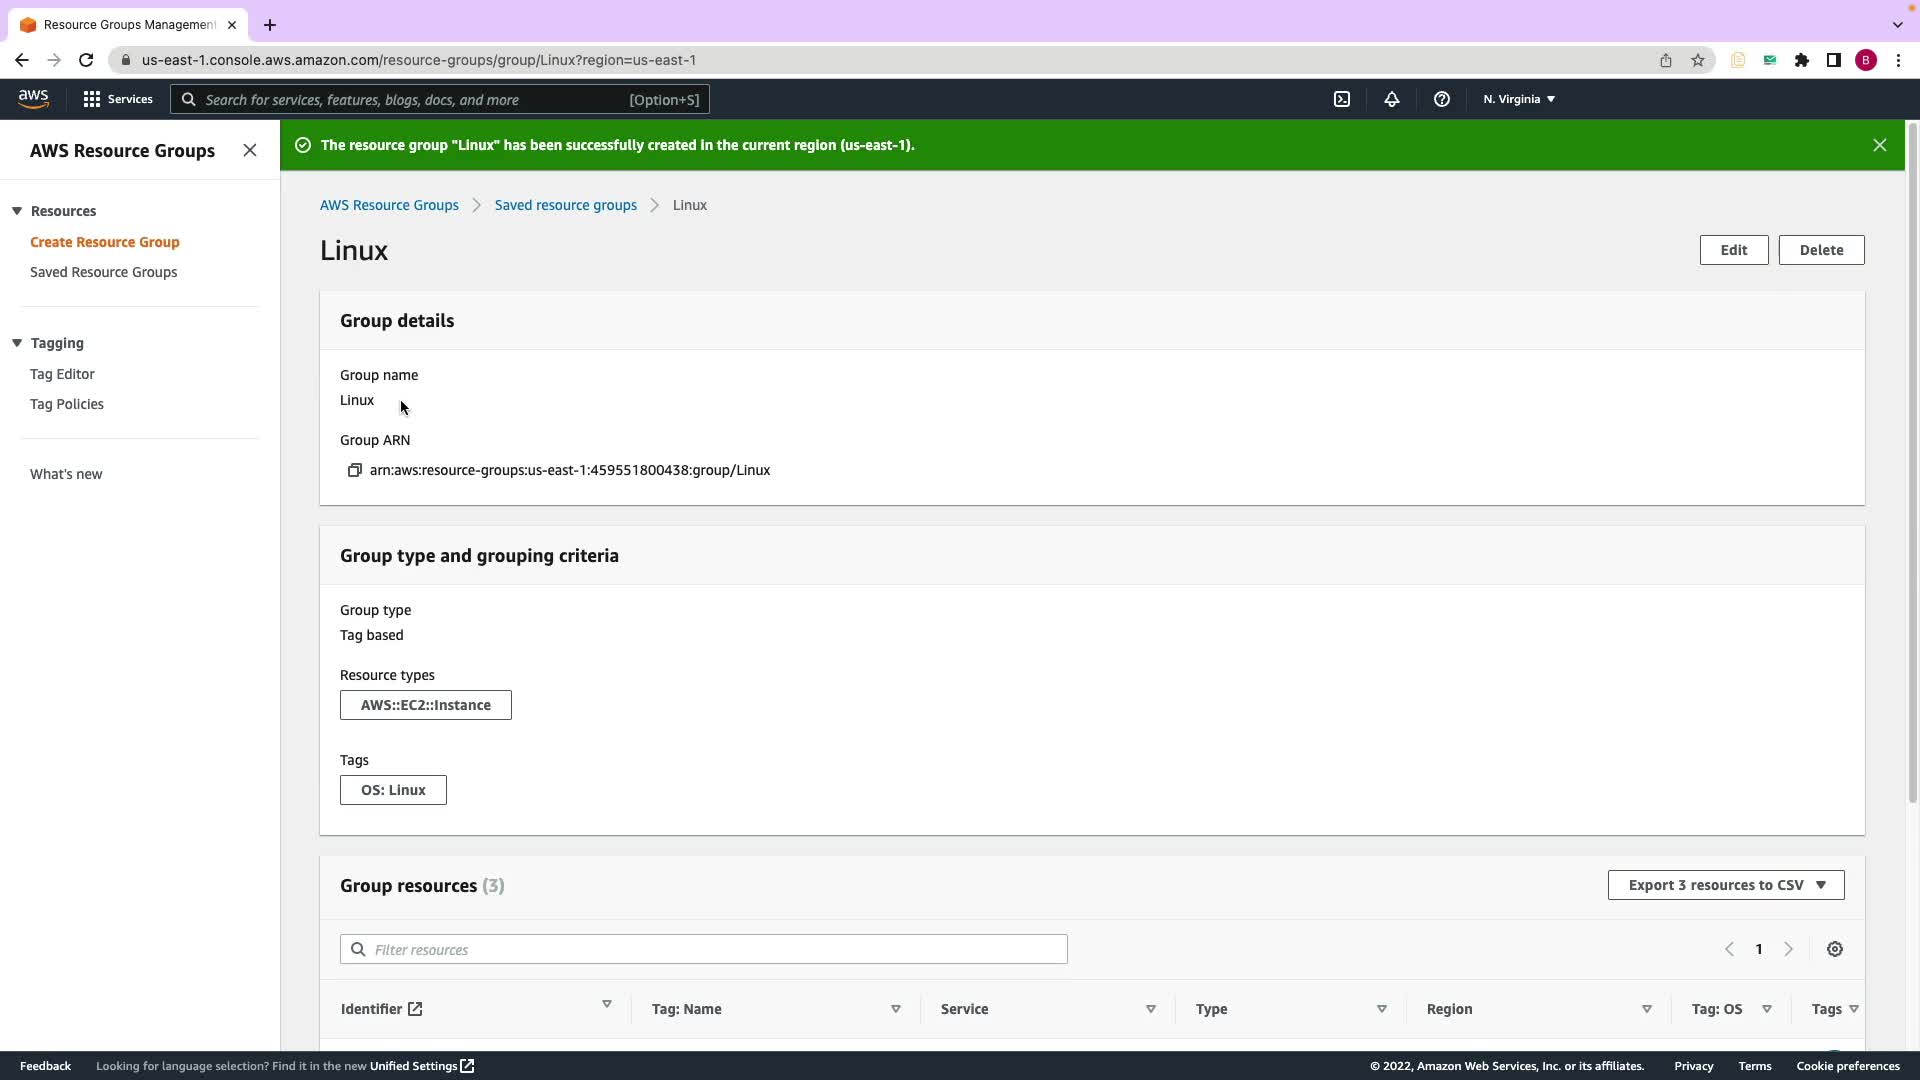
Task: Open the N. Virginia region dropdown
Action: [1518, 99]
